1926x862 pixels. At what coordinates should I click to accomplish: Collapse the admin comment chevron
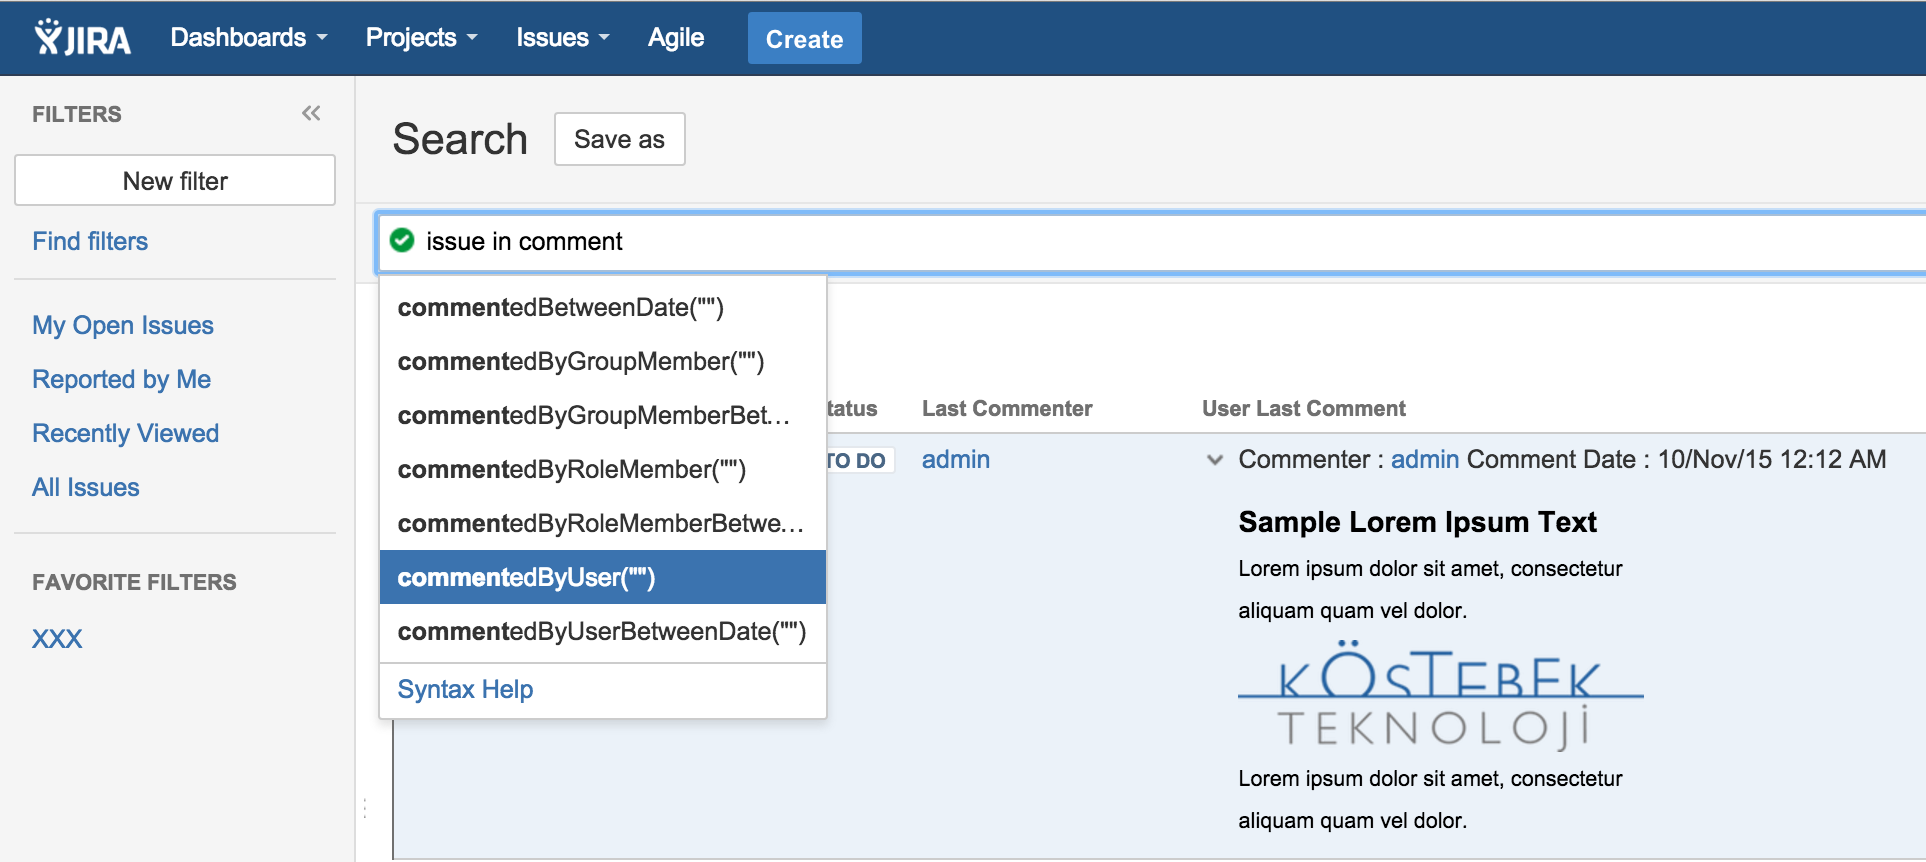1215,460
